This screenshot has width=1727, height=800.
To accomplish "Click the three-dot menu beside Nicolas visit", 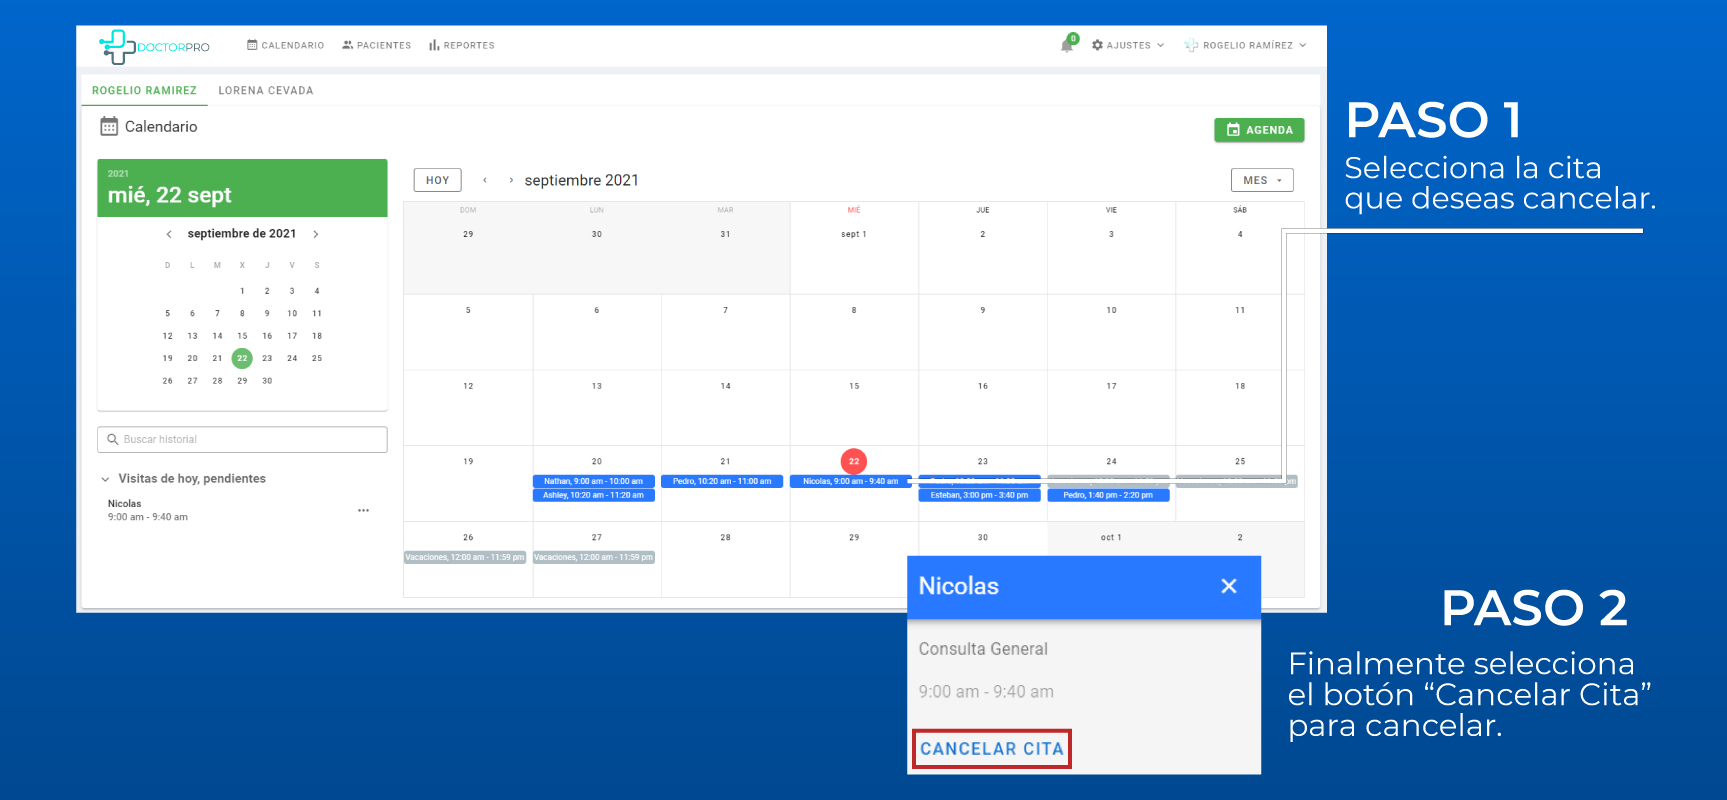I will (x=363, y=510).
